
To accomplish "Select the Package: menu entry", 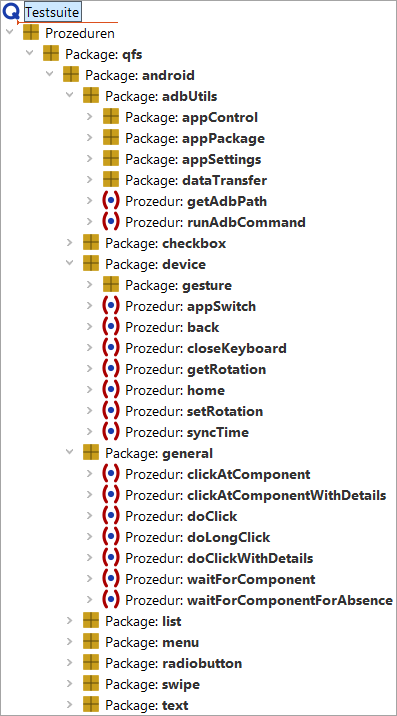I will click(152, 642).
